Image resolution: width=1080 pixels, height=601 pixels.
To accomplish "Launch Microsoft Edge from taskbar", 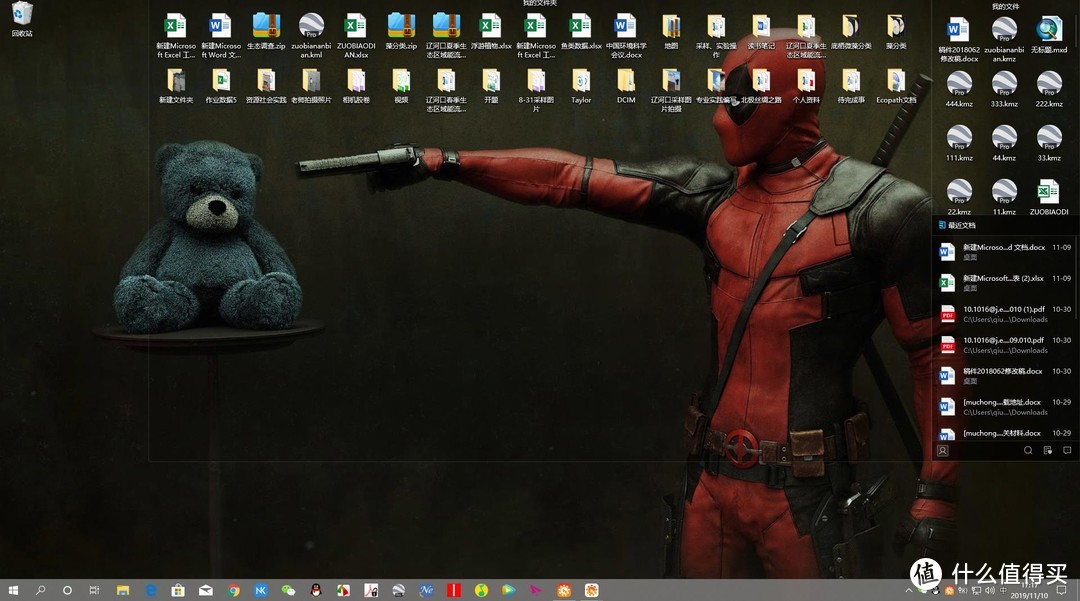I will pos(151,590).
